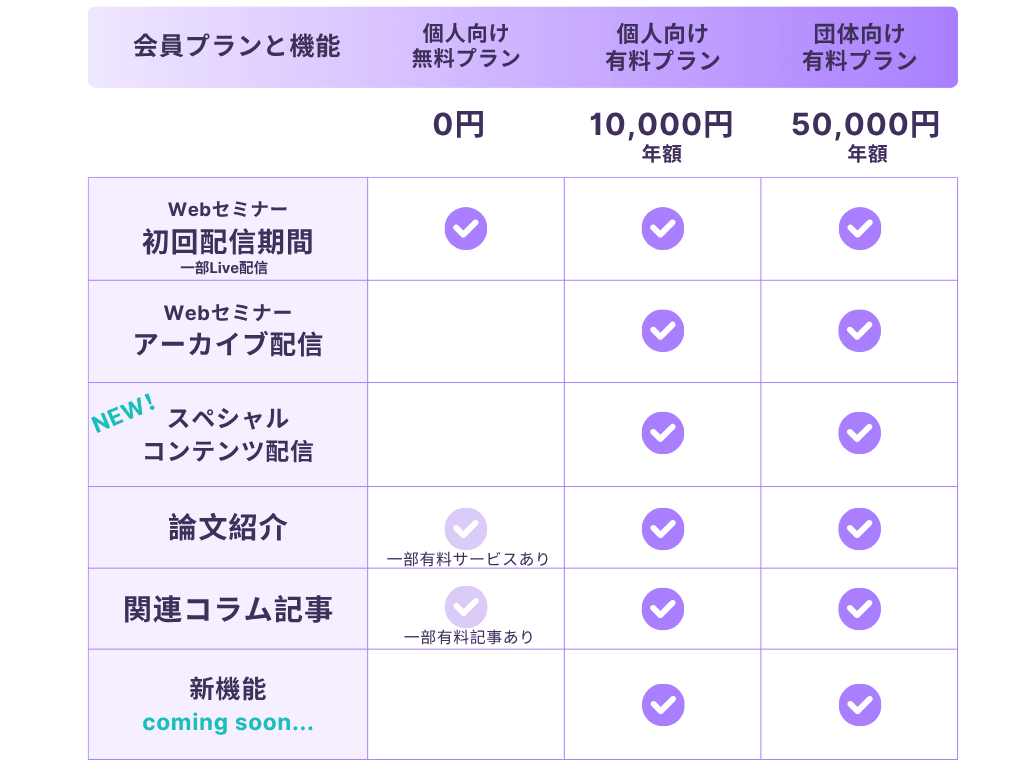Click faded free plan checkmark for 論文紹介
This screenshot has height=768, width=1024.
pos(466,528)
